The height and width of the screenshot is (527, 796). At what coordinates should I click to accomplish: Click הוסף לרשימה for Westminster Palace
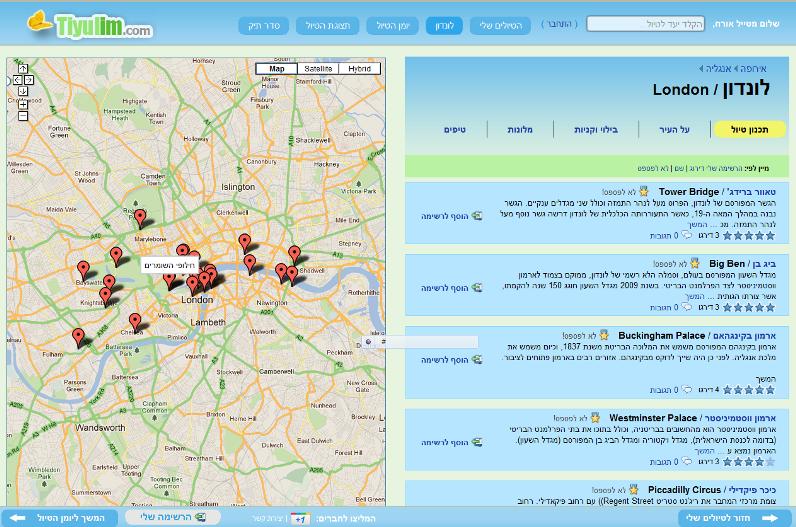coord(445,443)
